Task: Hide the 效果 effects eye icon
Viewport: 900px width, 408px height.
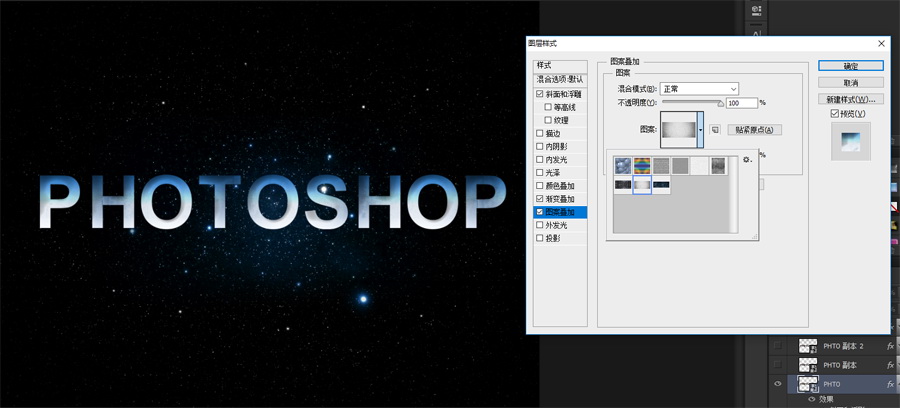Action: [812, 399]
